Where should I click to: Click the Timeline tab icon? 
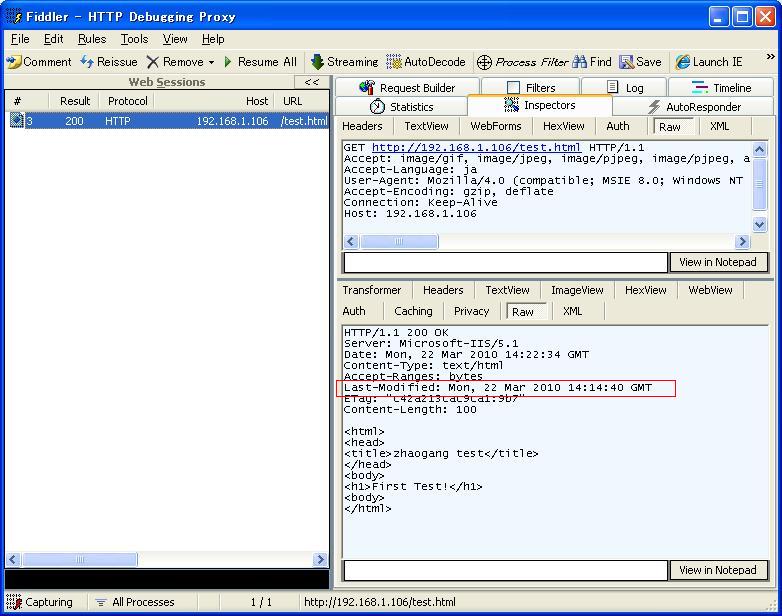[x=700, y=87]
